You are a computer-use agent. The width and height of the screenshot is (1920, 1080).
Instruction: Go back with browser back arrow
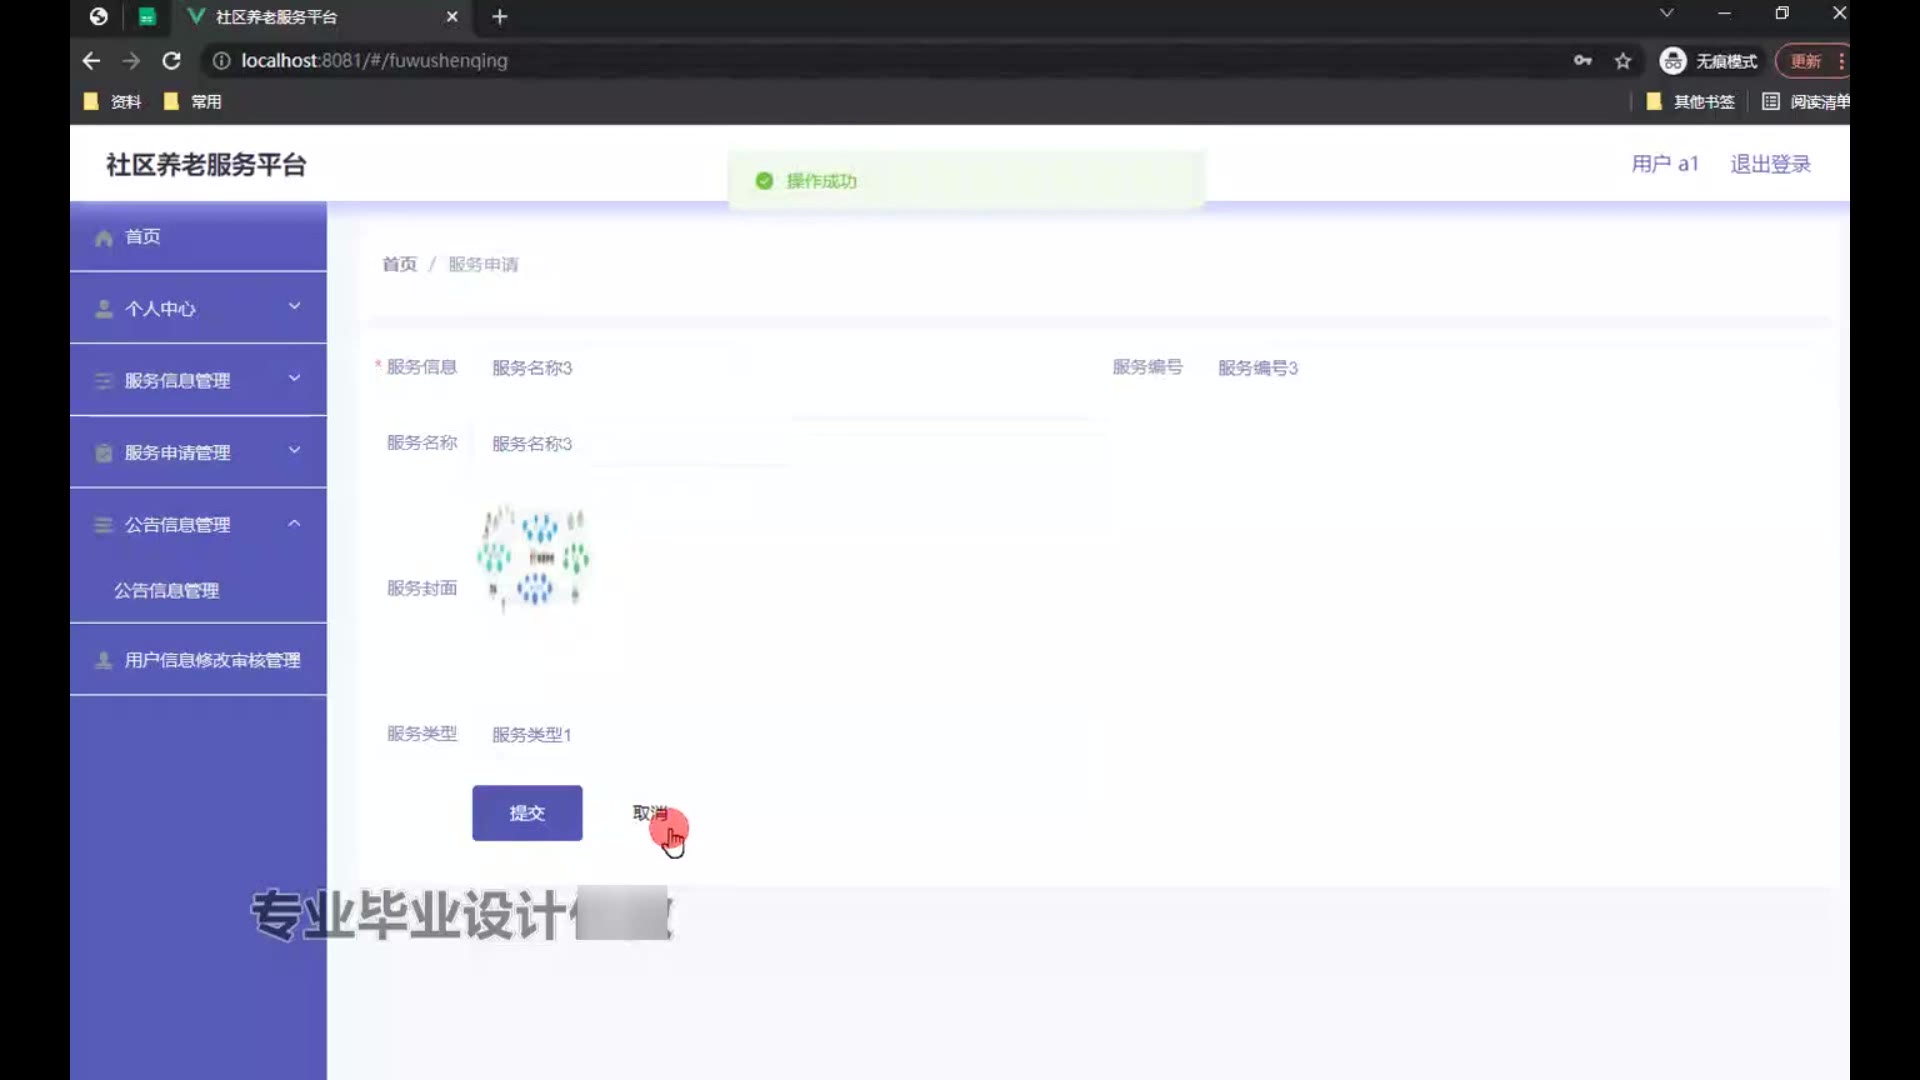[x=91, y=61]
